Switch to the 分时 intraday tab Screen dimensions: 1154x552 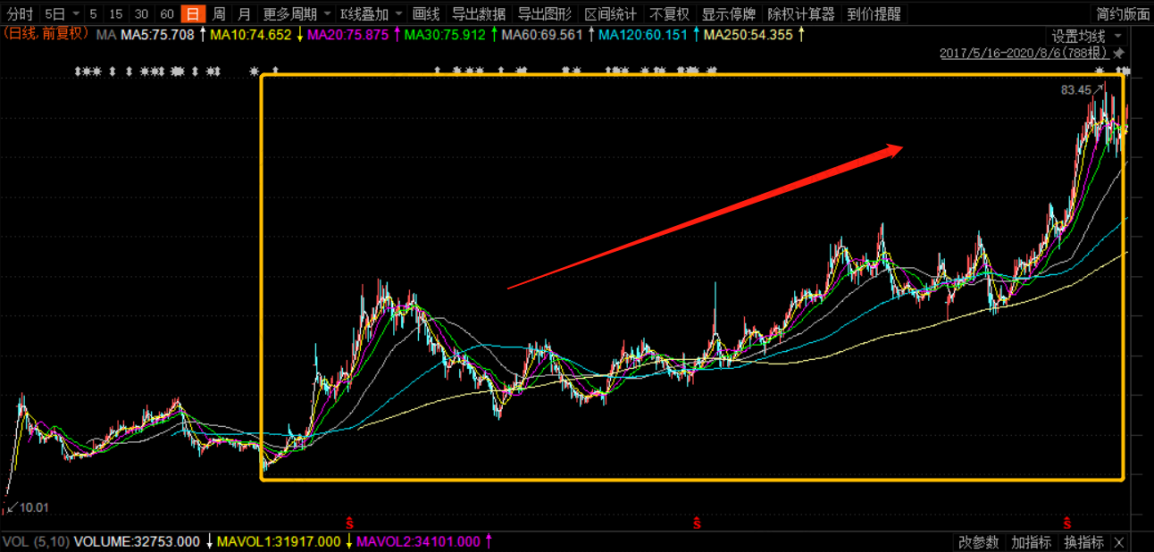18,14
